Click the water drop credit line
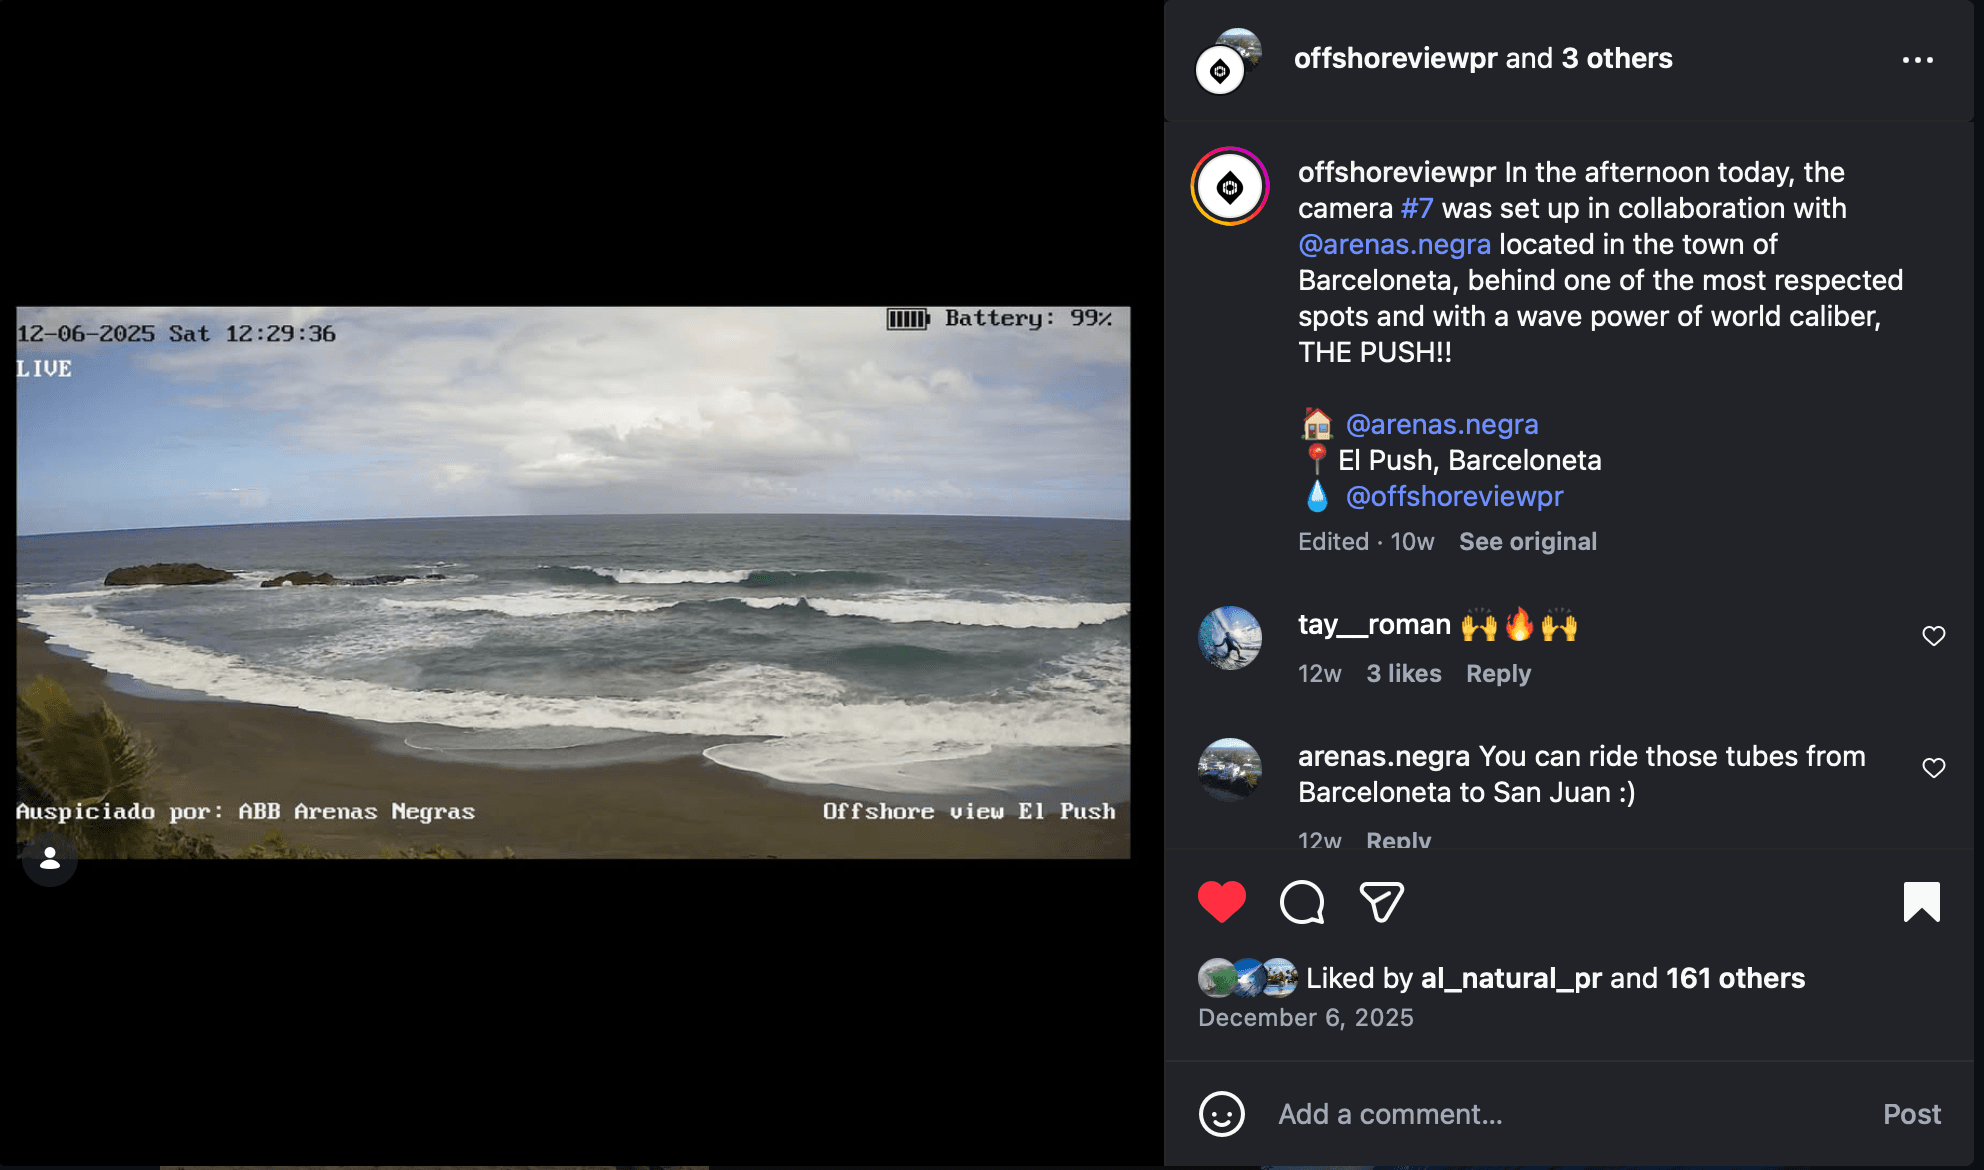Viewport: 1984px width, 1170px height. [x=1455, y=496]
